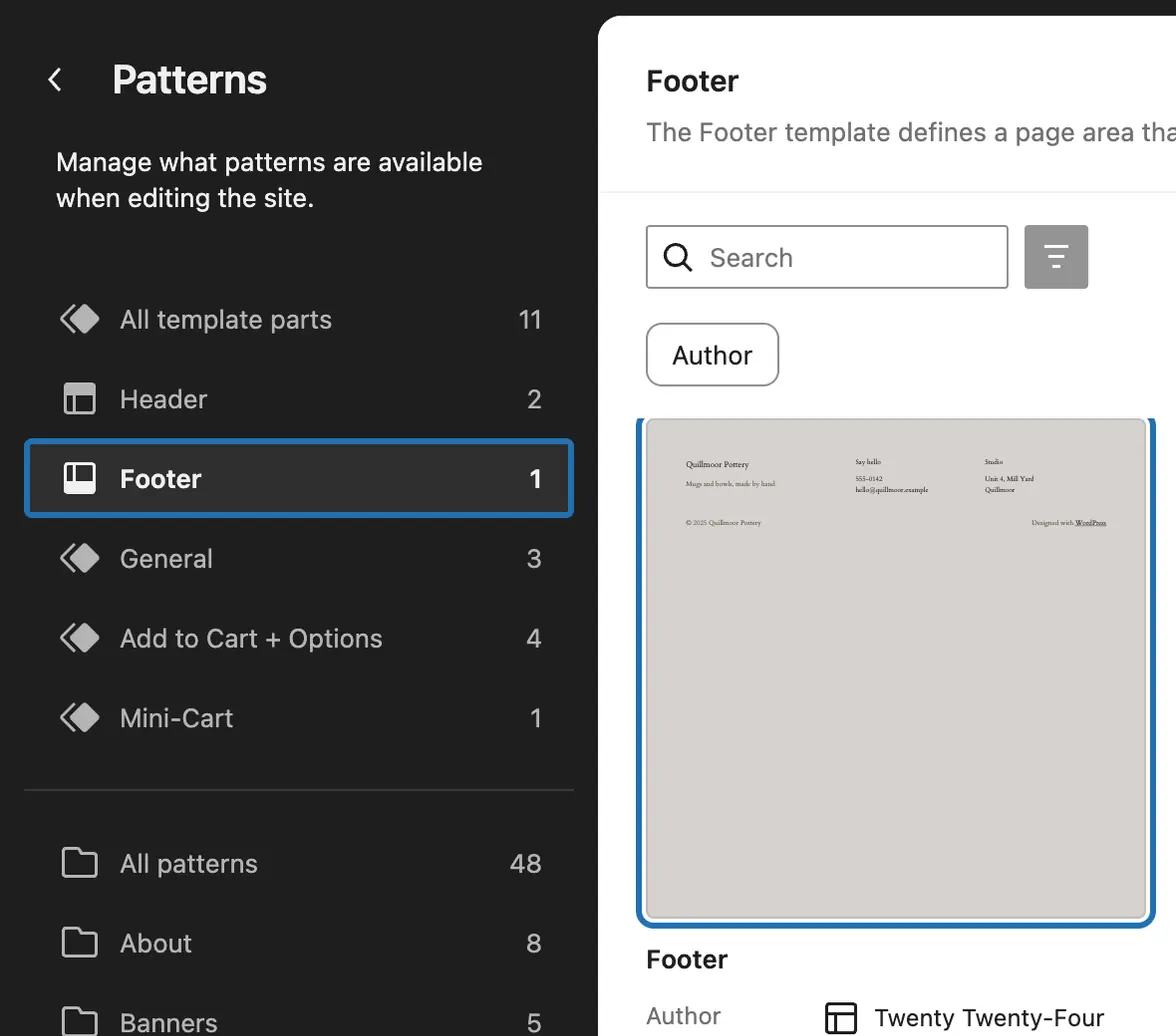Select Add to Cart + Options category
This screenshot has width=1176, height=1036.
299,638
